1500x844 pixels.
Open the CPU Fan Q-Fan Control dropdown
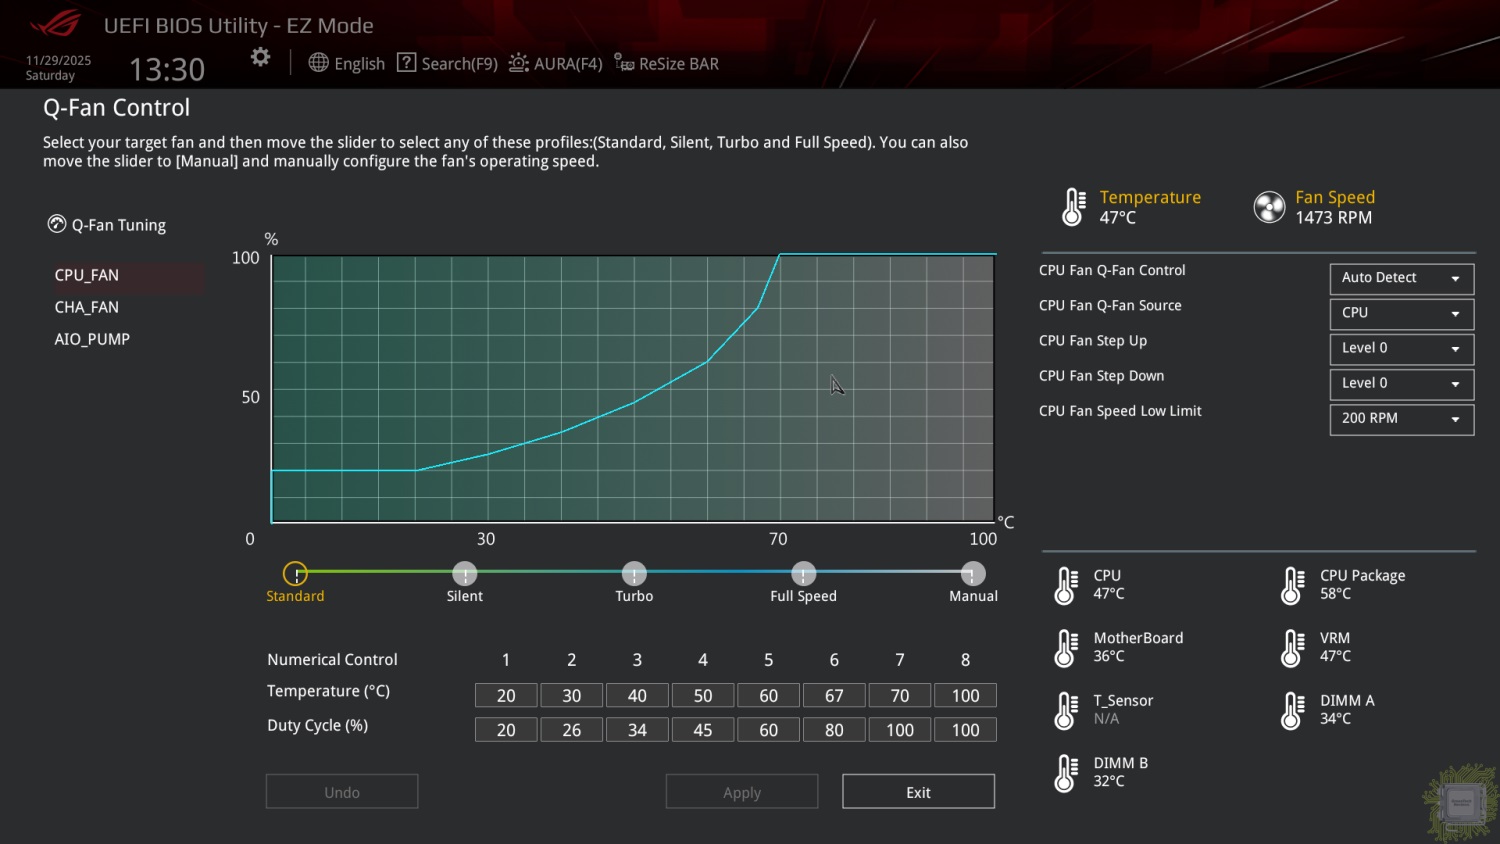1401,278
